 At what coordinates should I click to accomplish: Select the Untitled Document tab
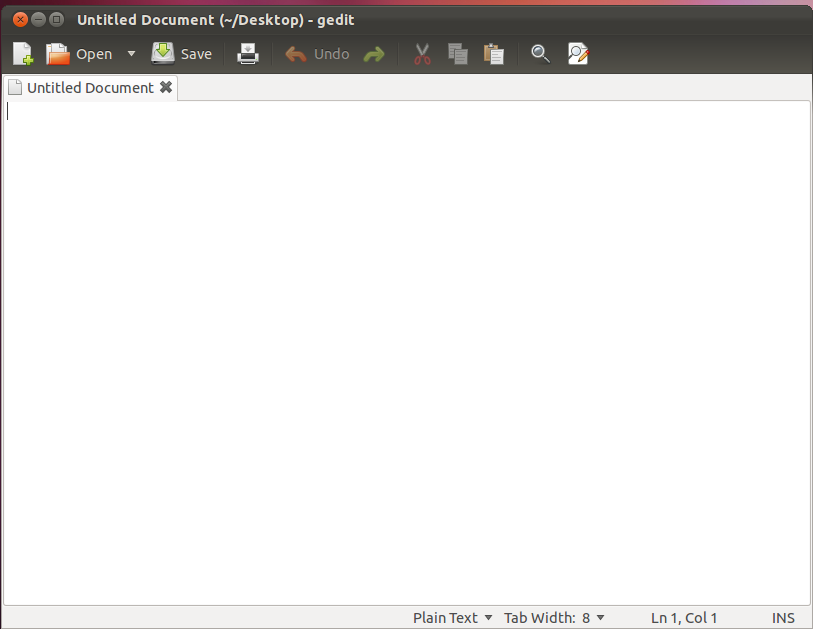[x=90, y=88]
